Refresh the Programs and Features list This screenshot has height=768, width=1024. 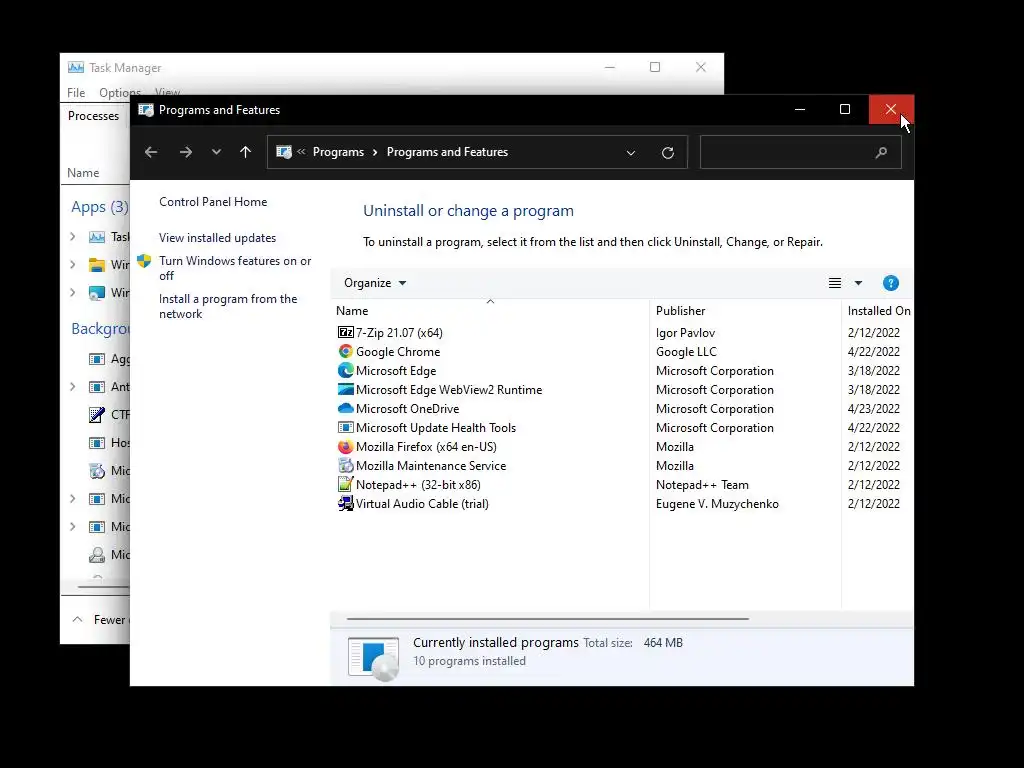(667, 152)
